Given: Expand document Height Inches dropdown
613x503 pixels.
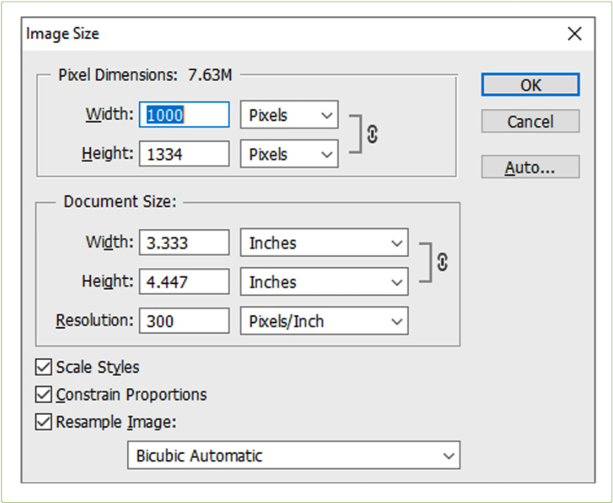Looking at the screenshot, I should click(x=324, y=283).
